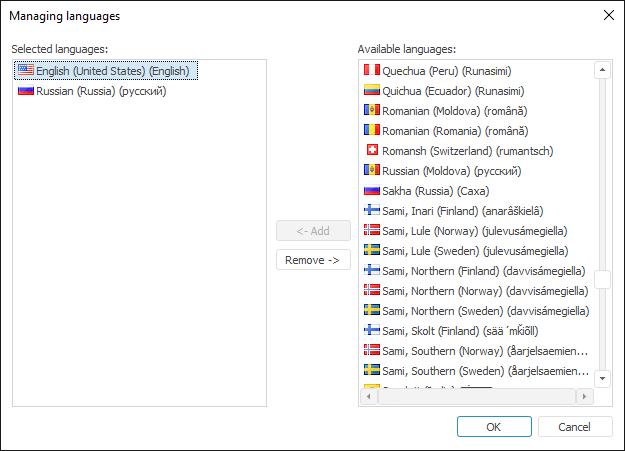The width and height of the screenshot is (625, 451).
Task: Click the flag icon beside Sakha (Russia)
Action: pos(371,191)
